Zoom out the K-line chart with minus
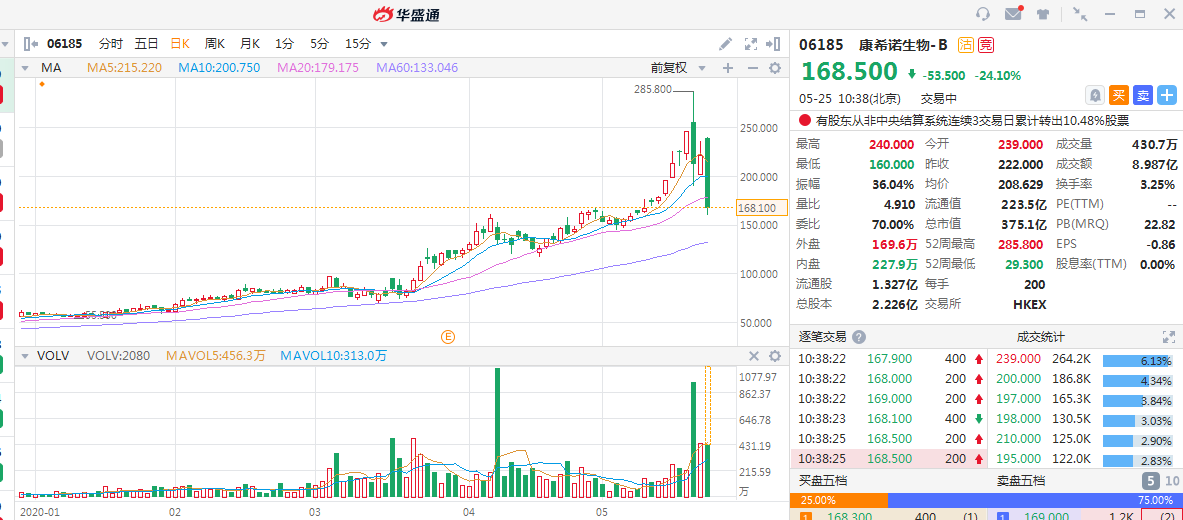The image size is (1183, 520). (752, 68)
